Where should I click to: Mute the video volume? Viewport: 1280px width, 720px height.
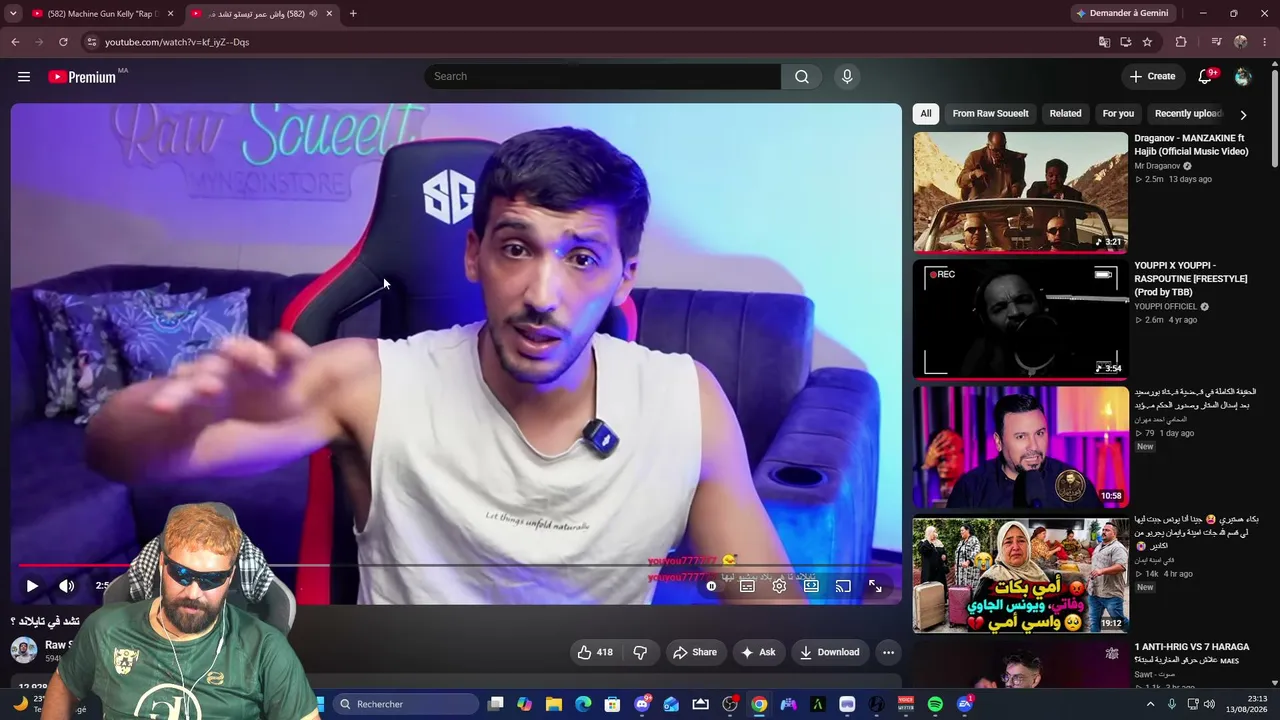pyautogui.click(x=66, y=586)
